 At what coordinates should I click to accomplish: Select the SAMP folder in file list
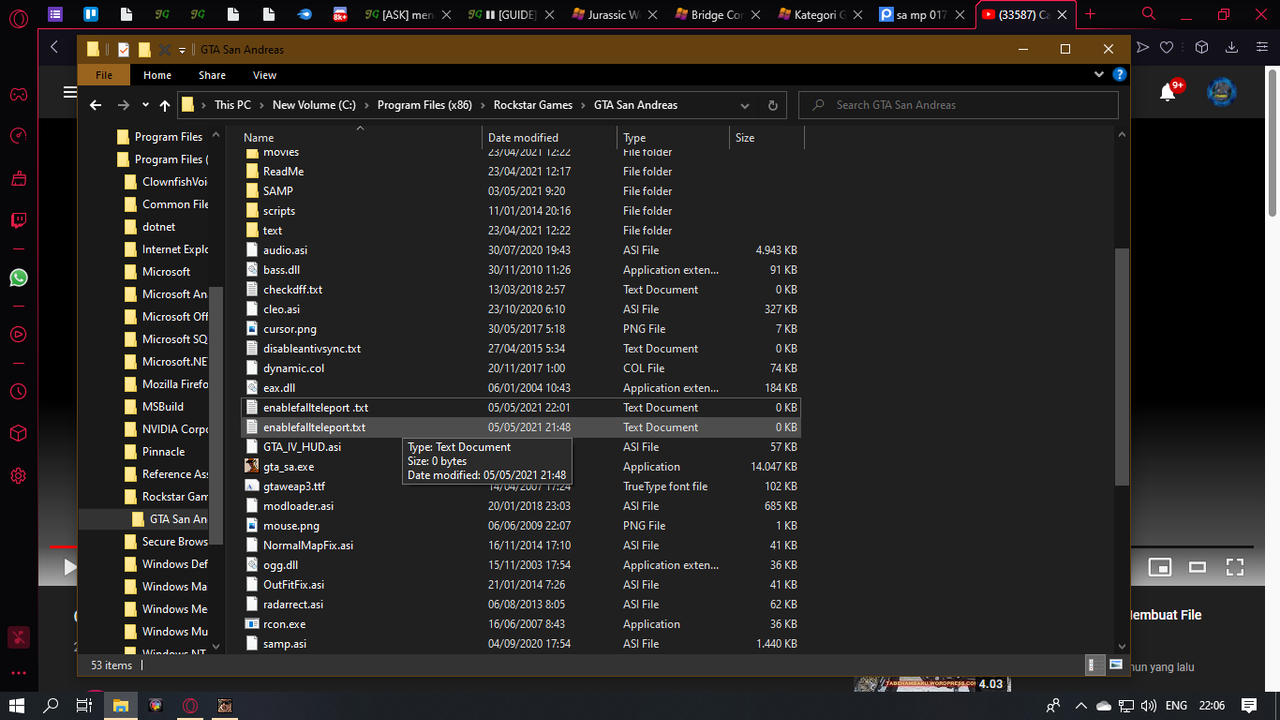pyautogui.click(x=522, y=191)
